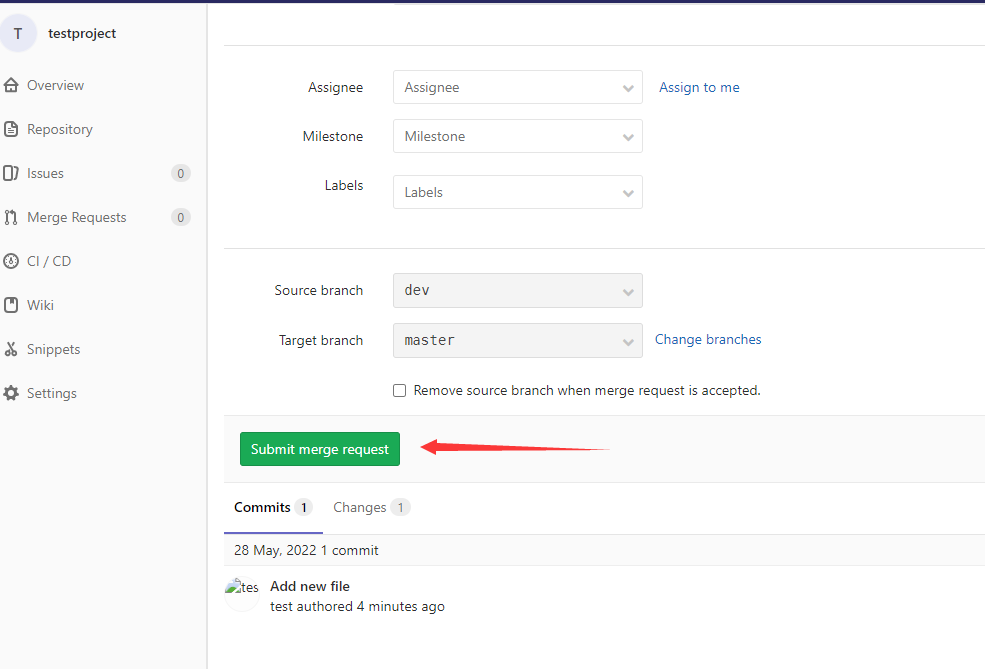Click the Repository file icon
Screen dimensions: 985x669
coord(11,129)
